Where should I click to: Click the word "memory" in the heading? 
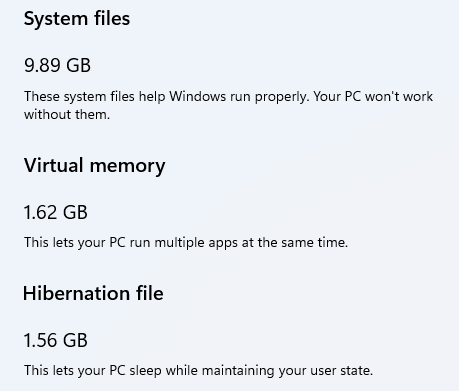(x=127, y=167)
